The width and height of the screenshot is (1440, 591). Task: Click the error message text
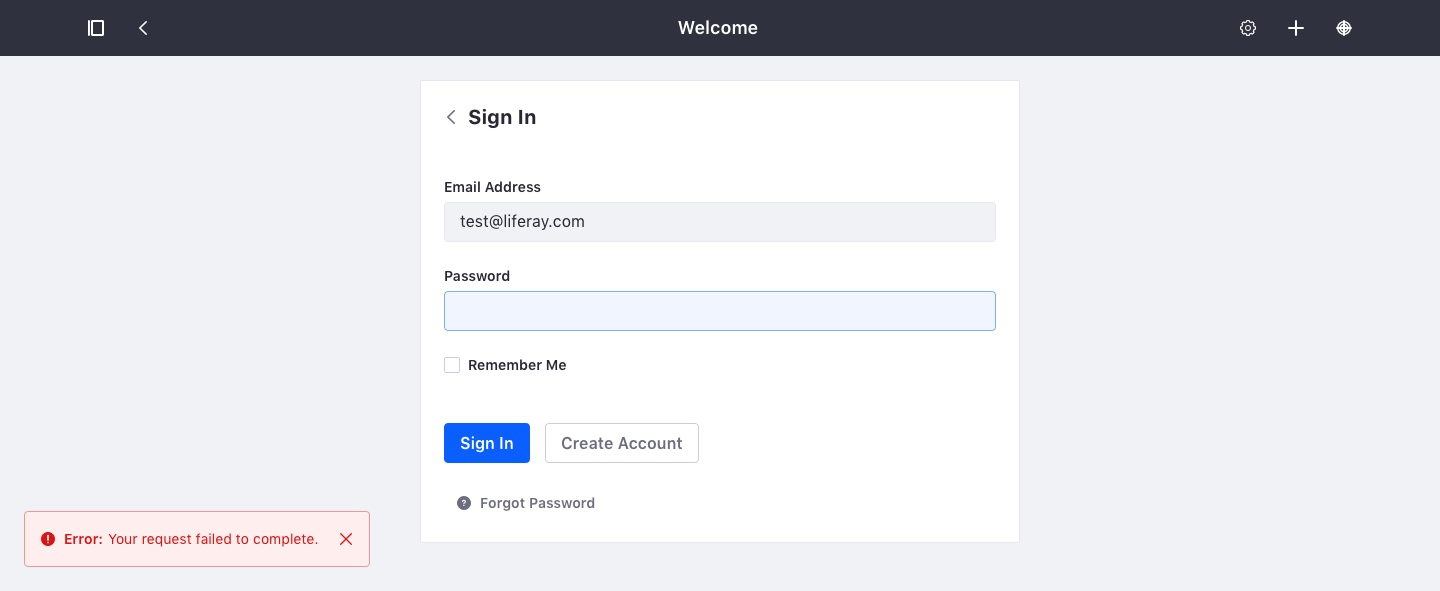213,539
